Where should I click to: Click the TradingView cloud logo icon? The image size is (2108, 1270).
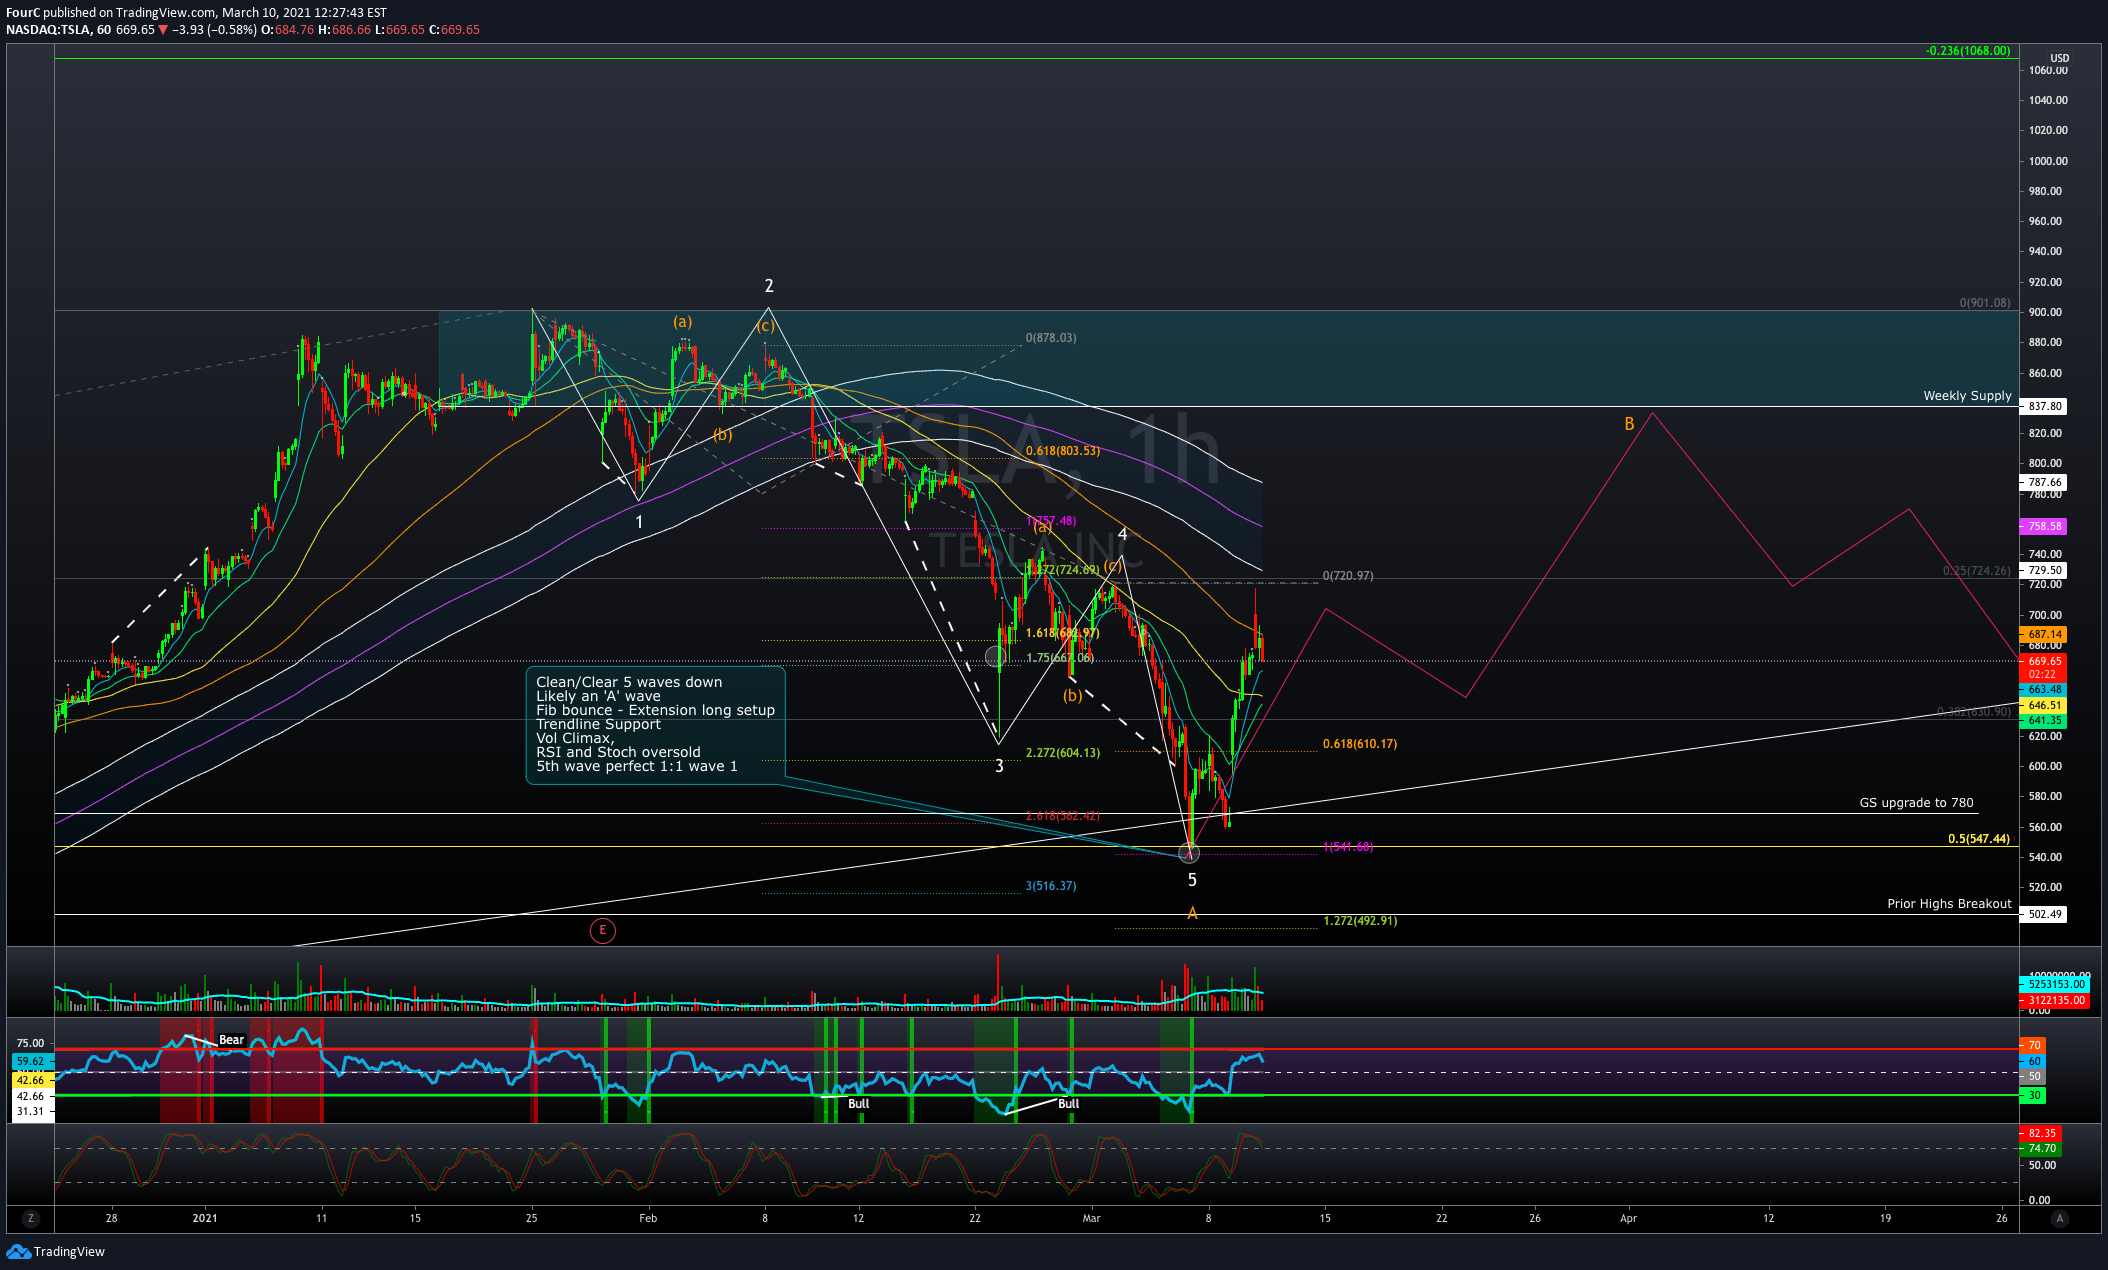click(18, 1251)
